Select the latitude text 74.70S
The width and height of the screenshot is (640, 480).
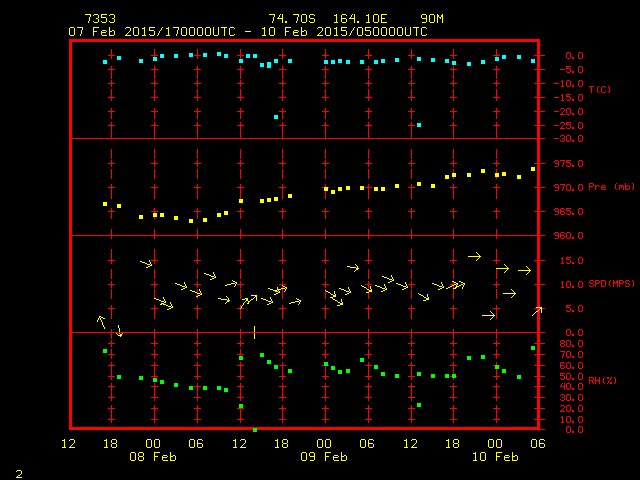(x=289, y=19)
